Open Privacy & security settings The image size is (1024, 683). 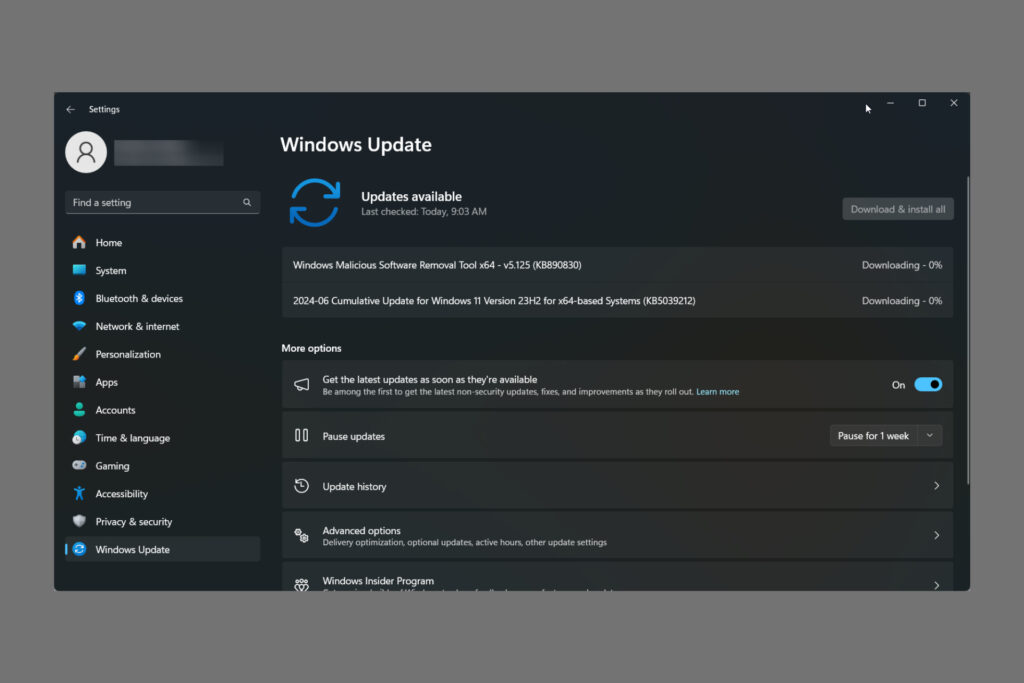(x=163, y=522)
